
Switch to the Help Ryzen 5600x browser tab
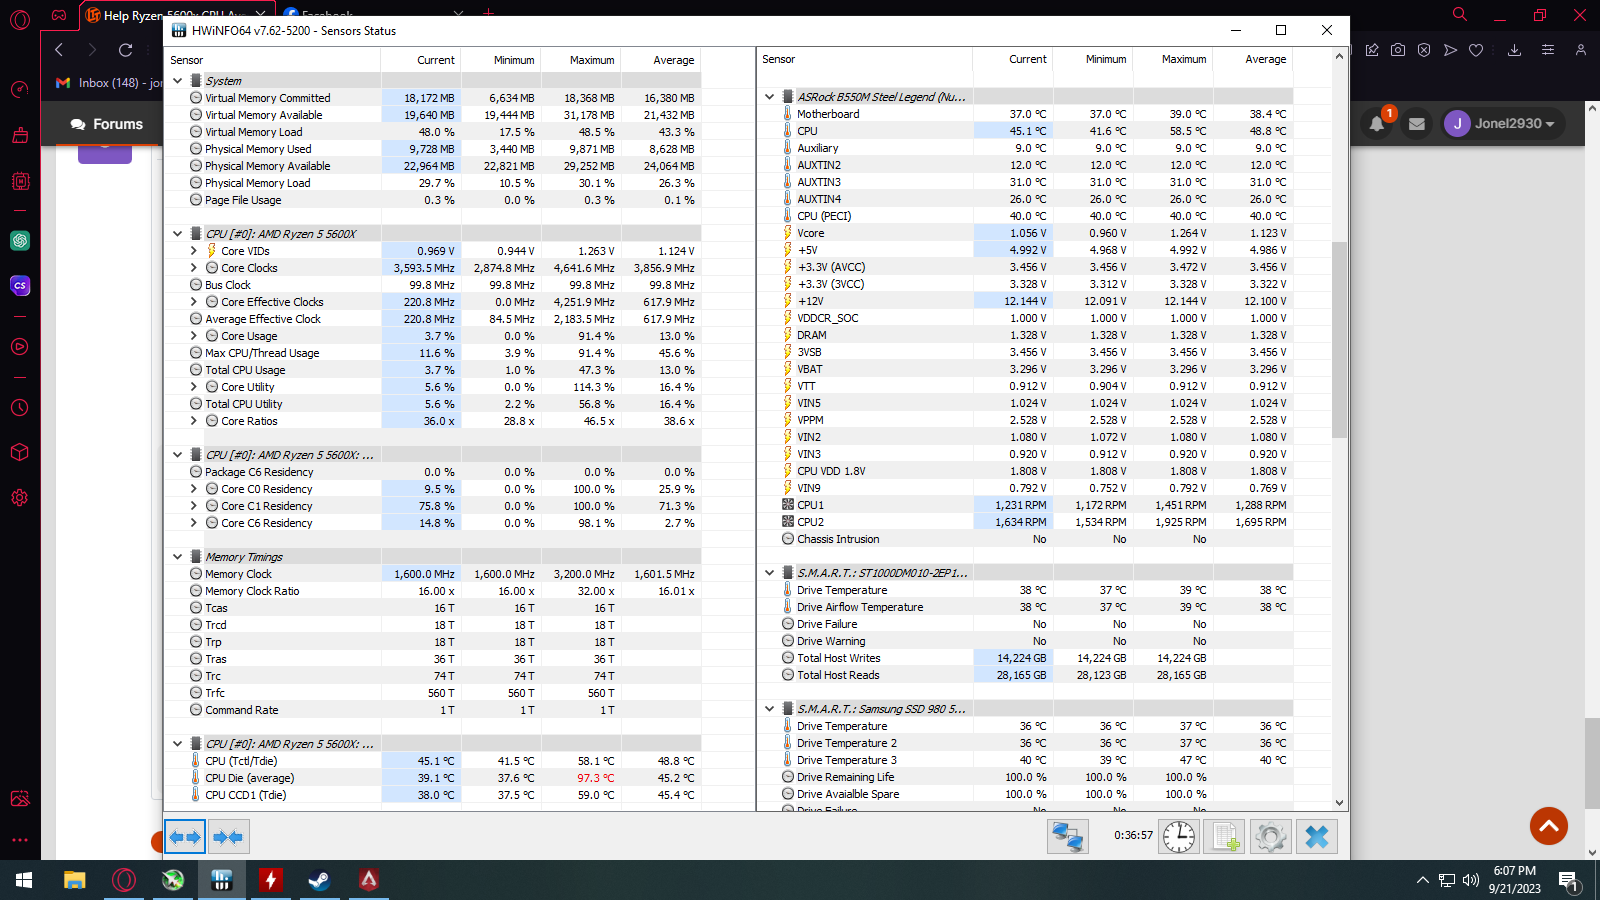point(175,14)
